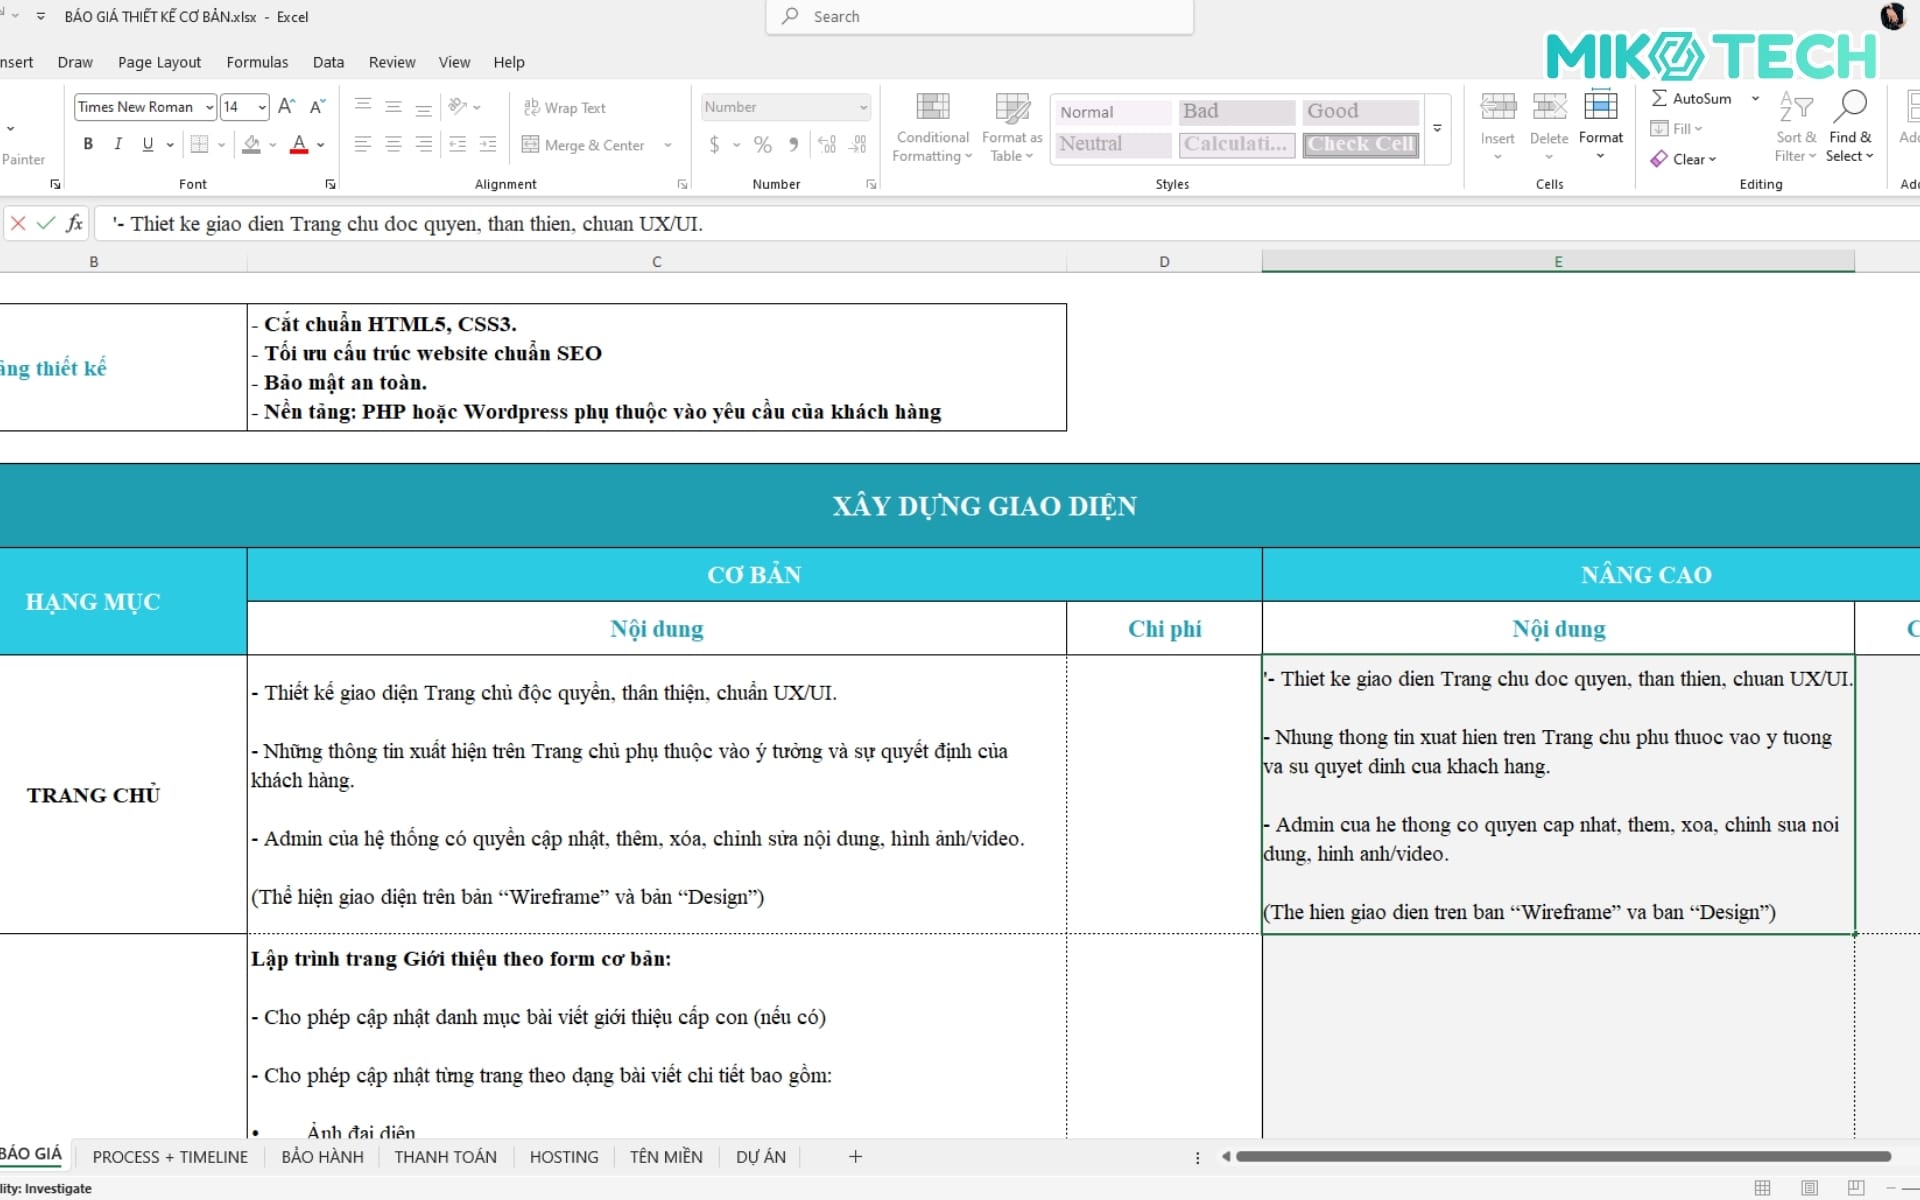Open fill color dropdown arrow

point(273,145)
